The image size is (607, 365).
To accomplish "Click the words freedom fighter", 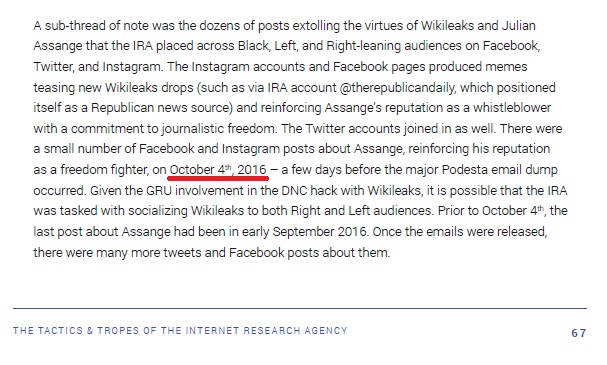I will pyautogui.click(x=104, y=170).
